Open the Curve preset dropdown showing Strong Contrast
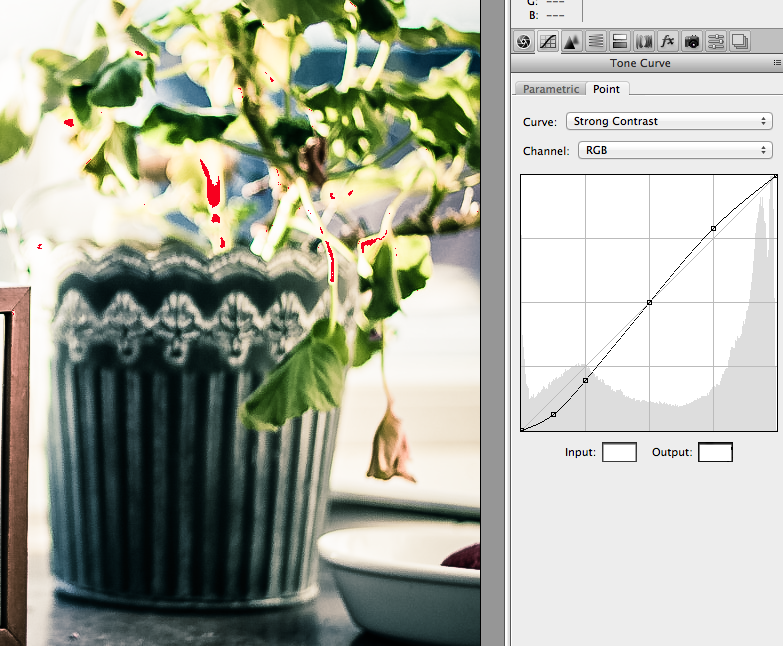 click(x=669, y=121)
